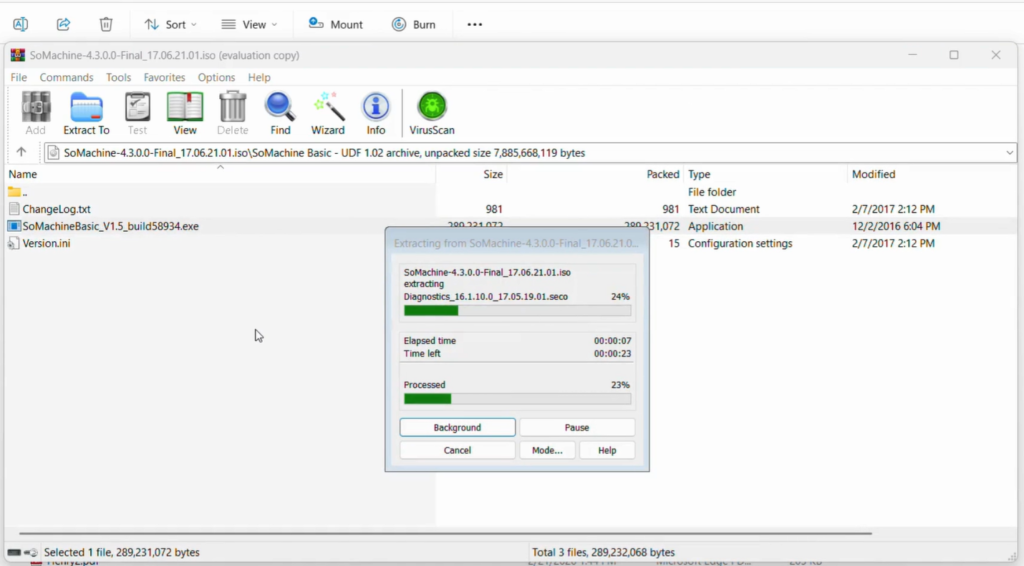Send extraction to Background
The height and width of the screenshot is (566, 1024).
tap(457, 427)
